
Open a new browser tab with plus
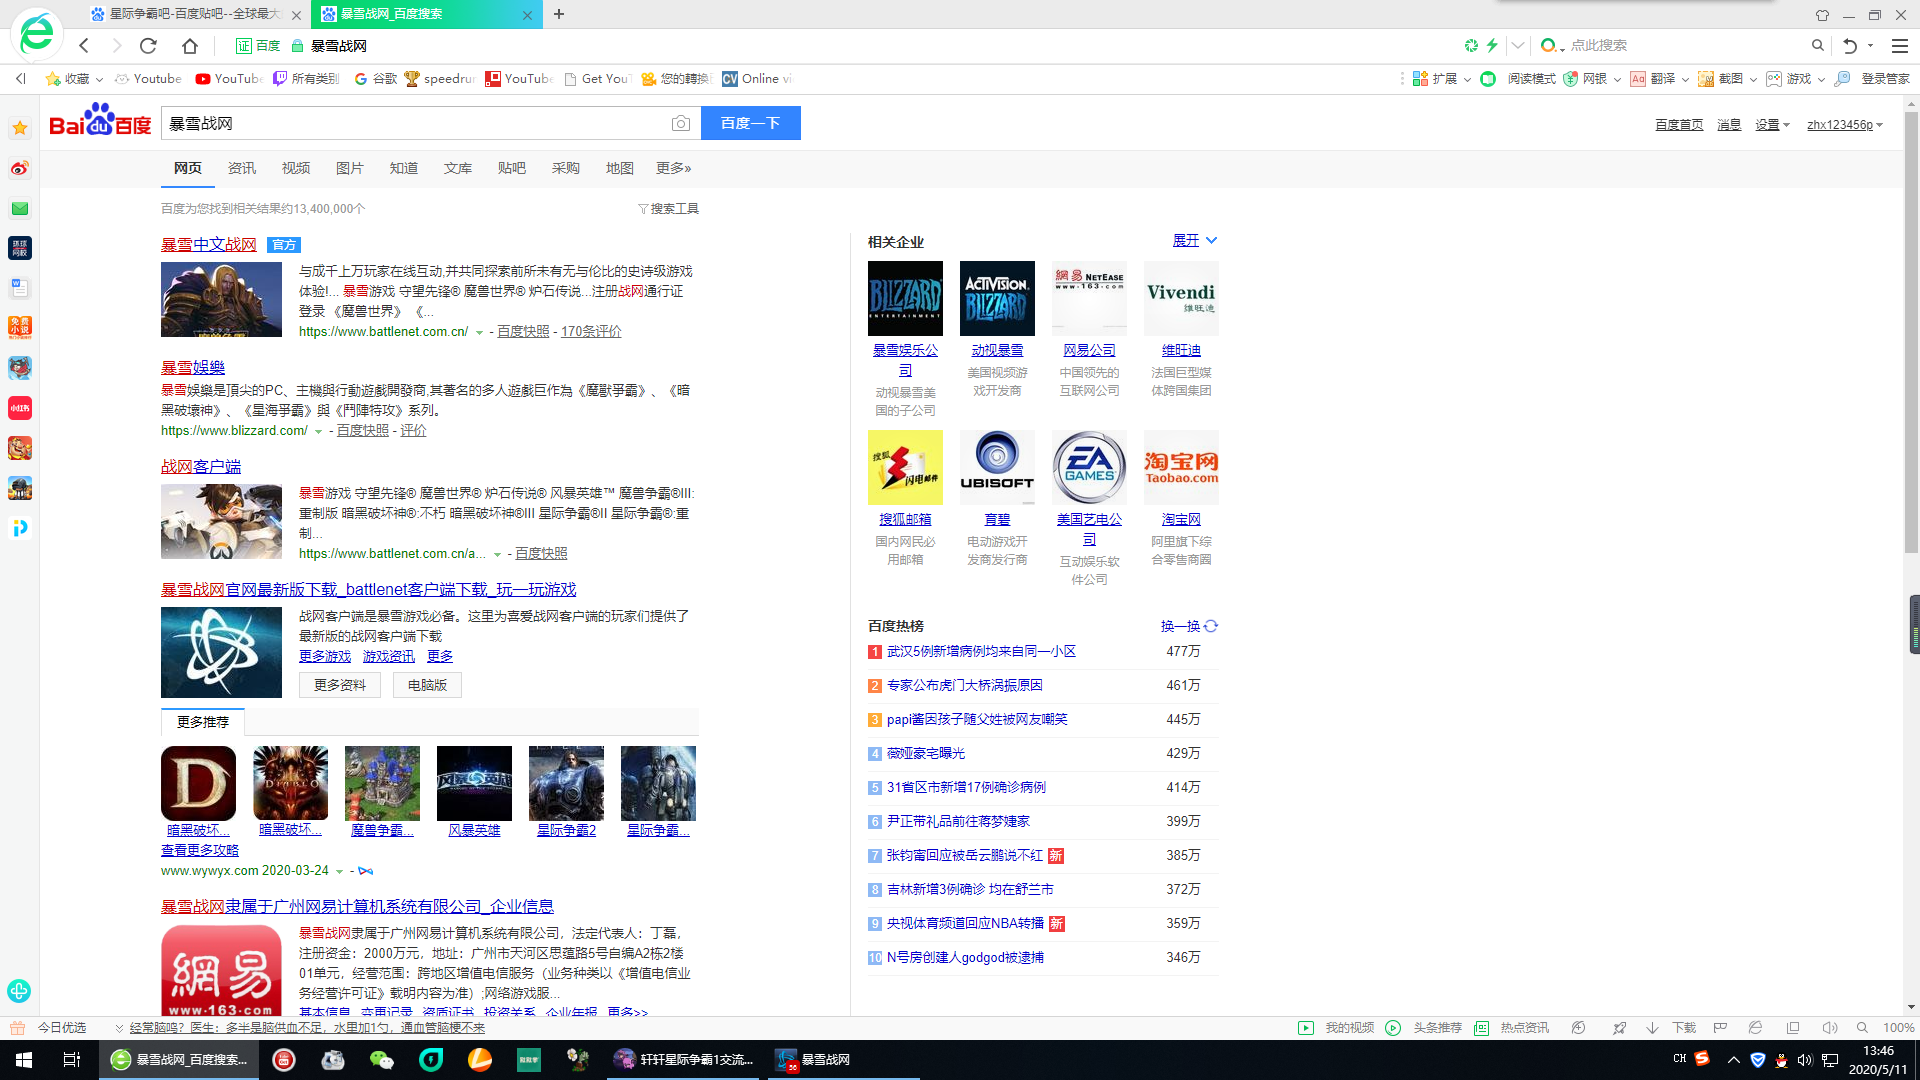click(559, 14)
